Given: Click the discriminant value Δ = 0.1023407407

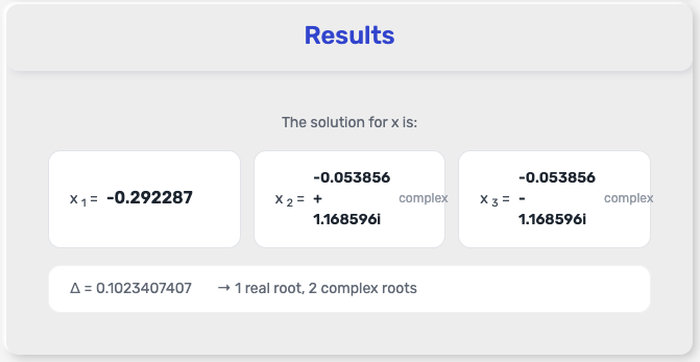Looking at the screenshot, I should [131, 288].
